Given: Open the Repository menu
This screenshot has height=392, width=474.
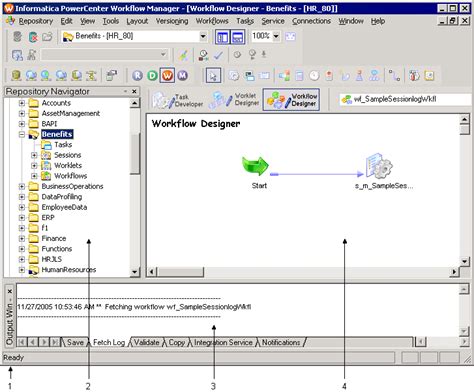Looking at the screenshot, I should point(36,21).
